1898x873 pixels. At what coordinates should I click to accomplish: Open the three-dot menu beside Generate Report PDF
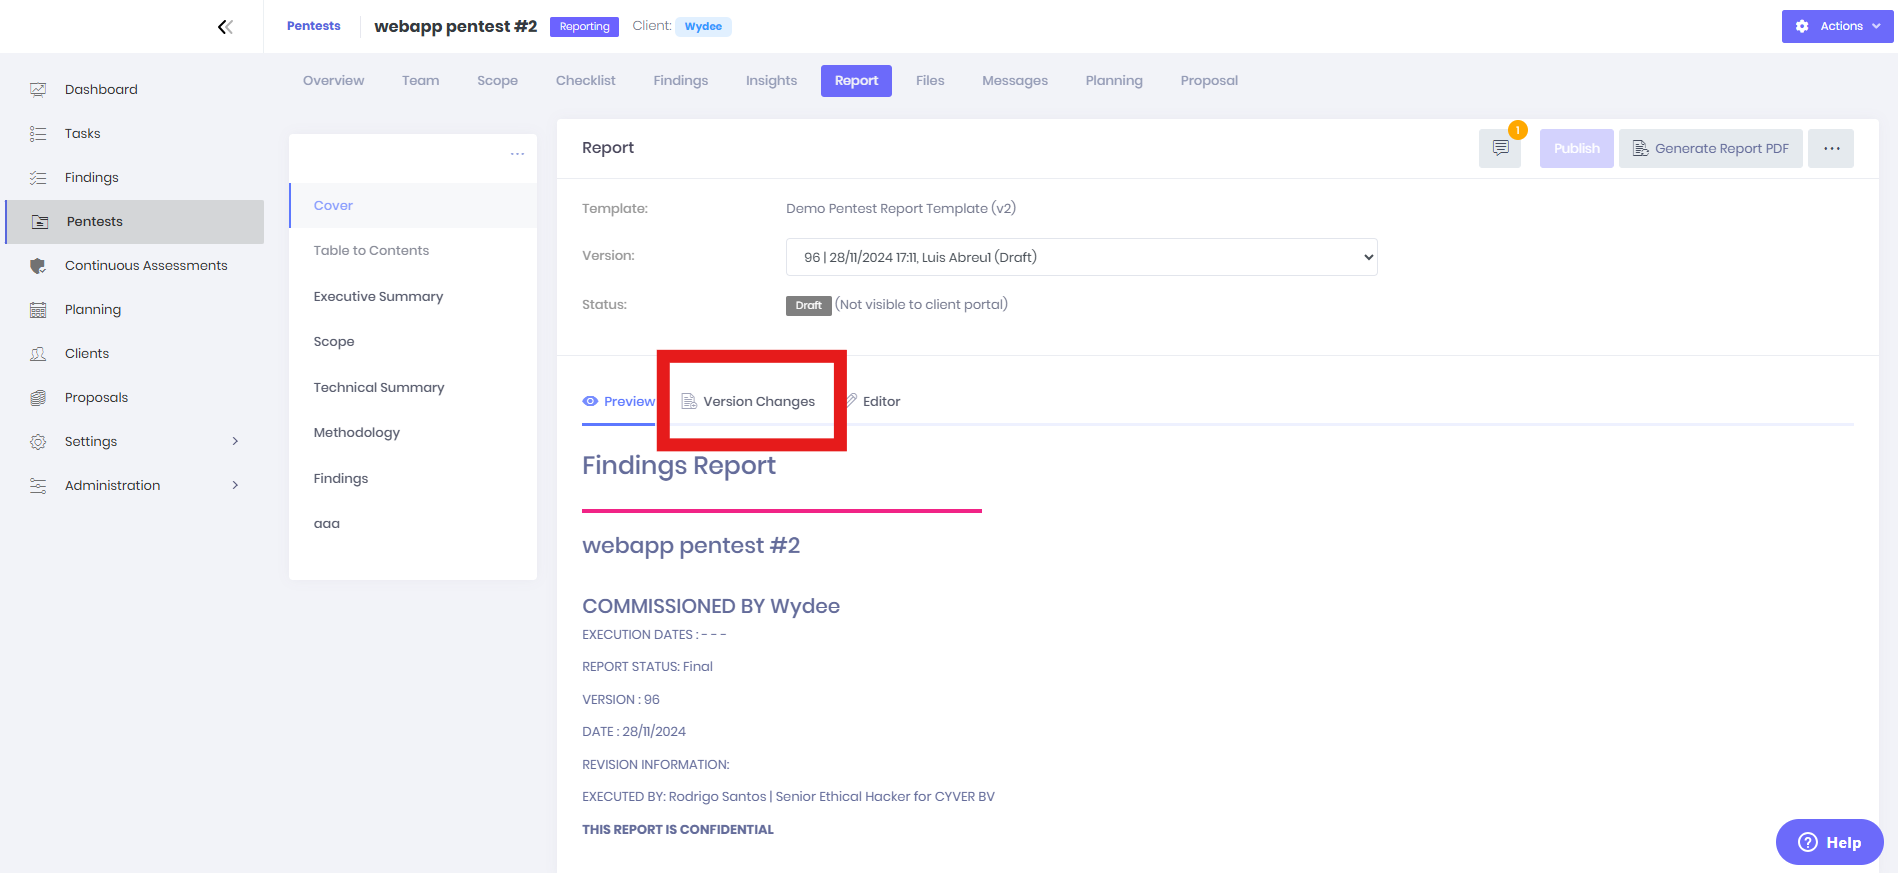click(1831, 148)
